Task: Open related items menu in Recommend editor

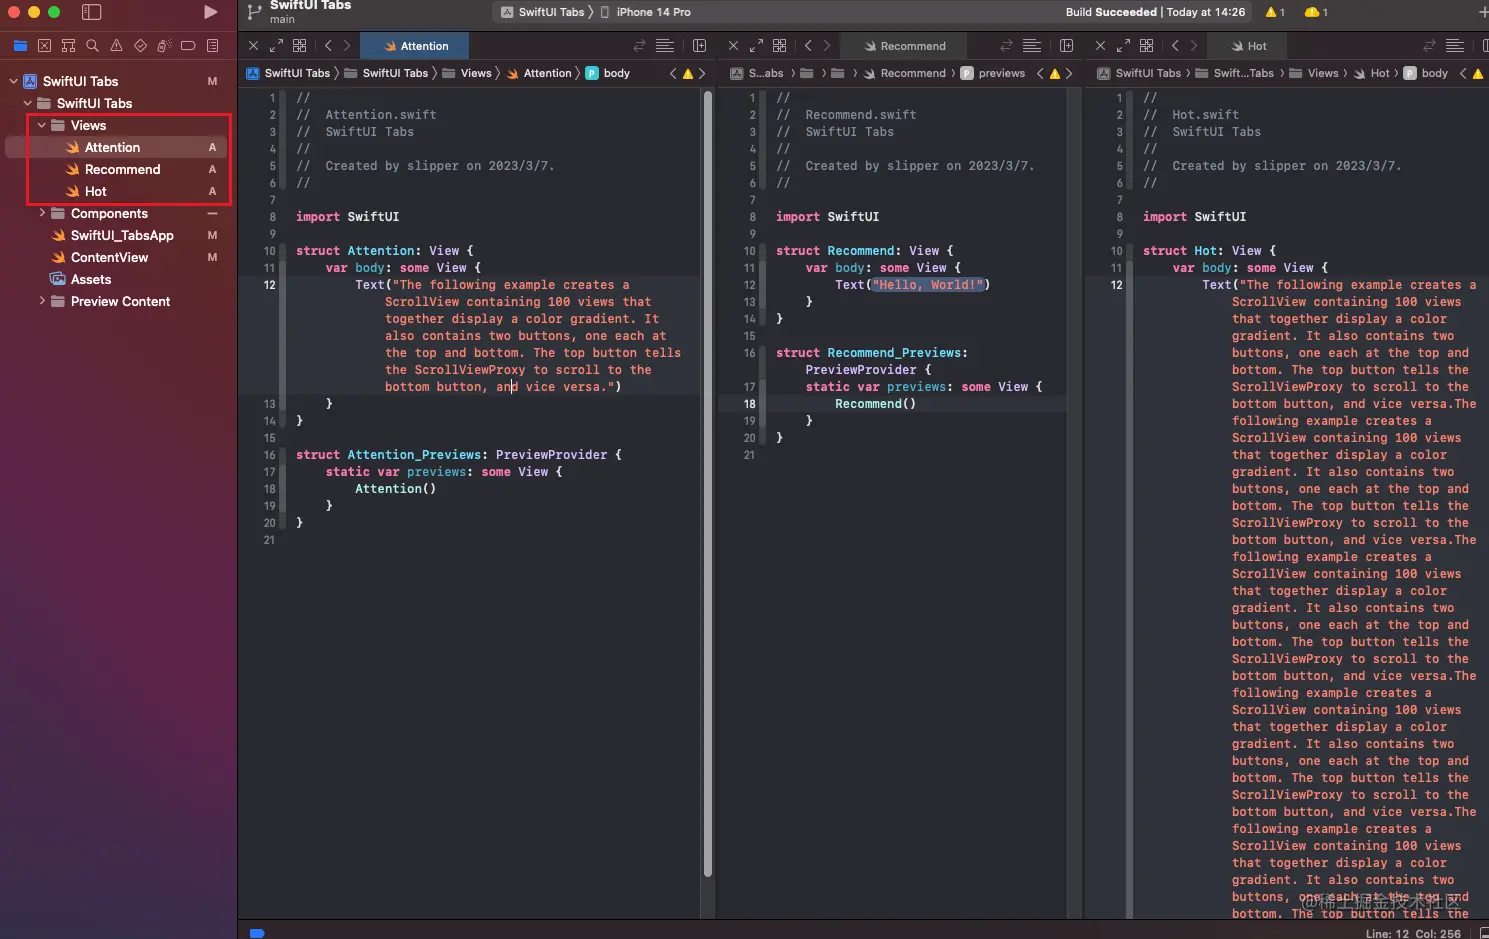Action: [x=779, y=46]
